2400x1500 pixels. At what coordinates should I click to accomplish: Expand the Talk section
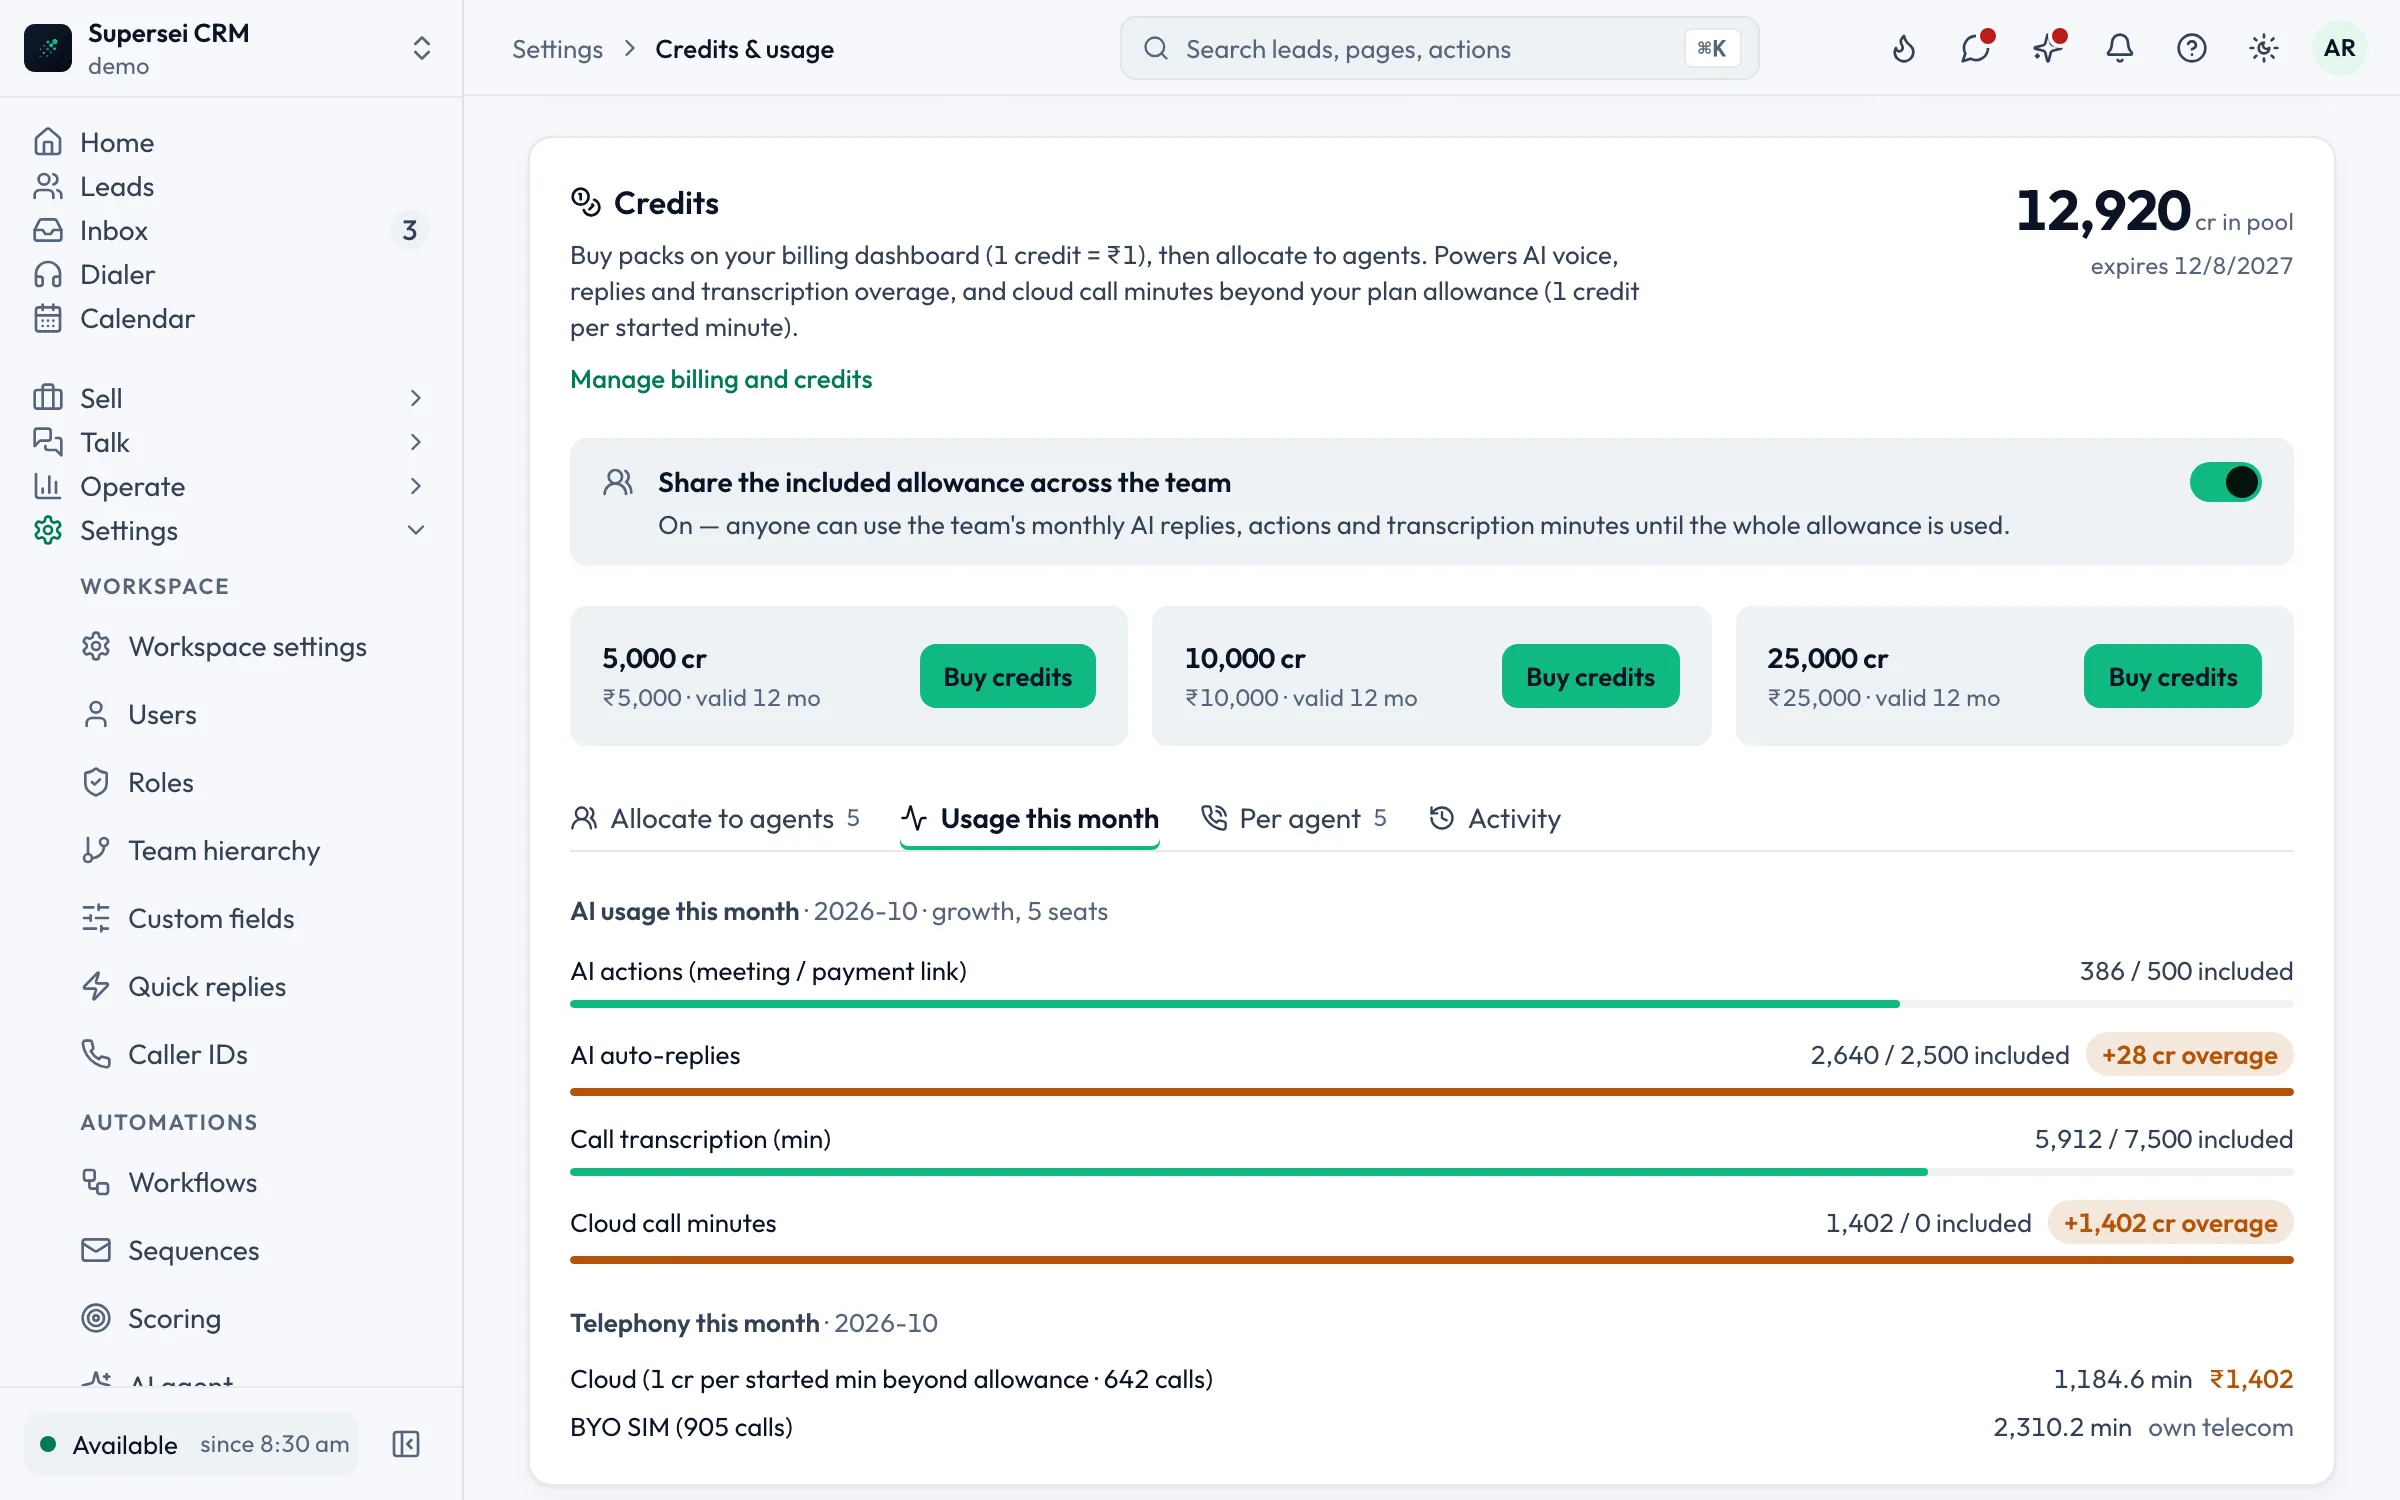pos(230,442)
